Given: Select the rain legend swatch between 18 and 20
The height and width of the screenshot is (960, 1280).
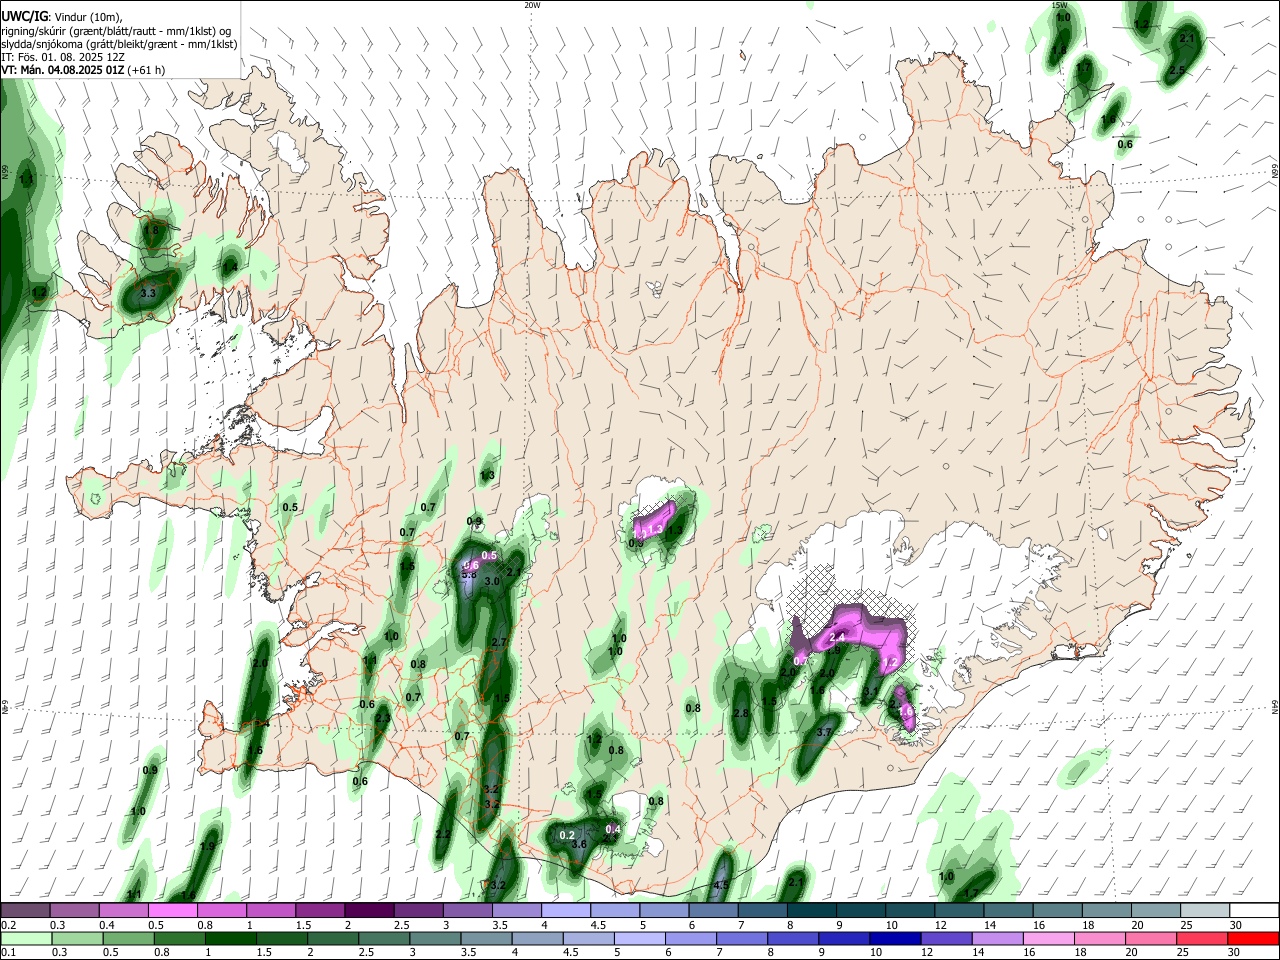Looking at the screenshot, I should point(1100,939).
